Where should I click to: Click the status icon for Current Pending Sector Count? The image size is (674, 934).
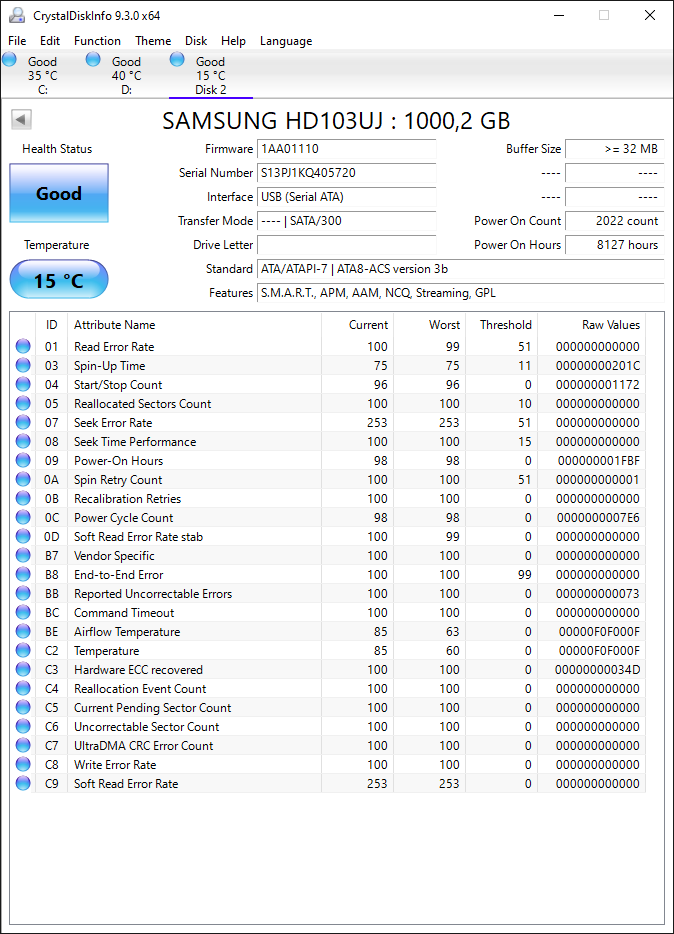(x=23, y=708)
